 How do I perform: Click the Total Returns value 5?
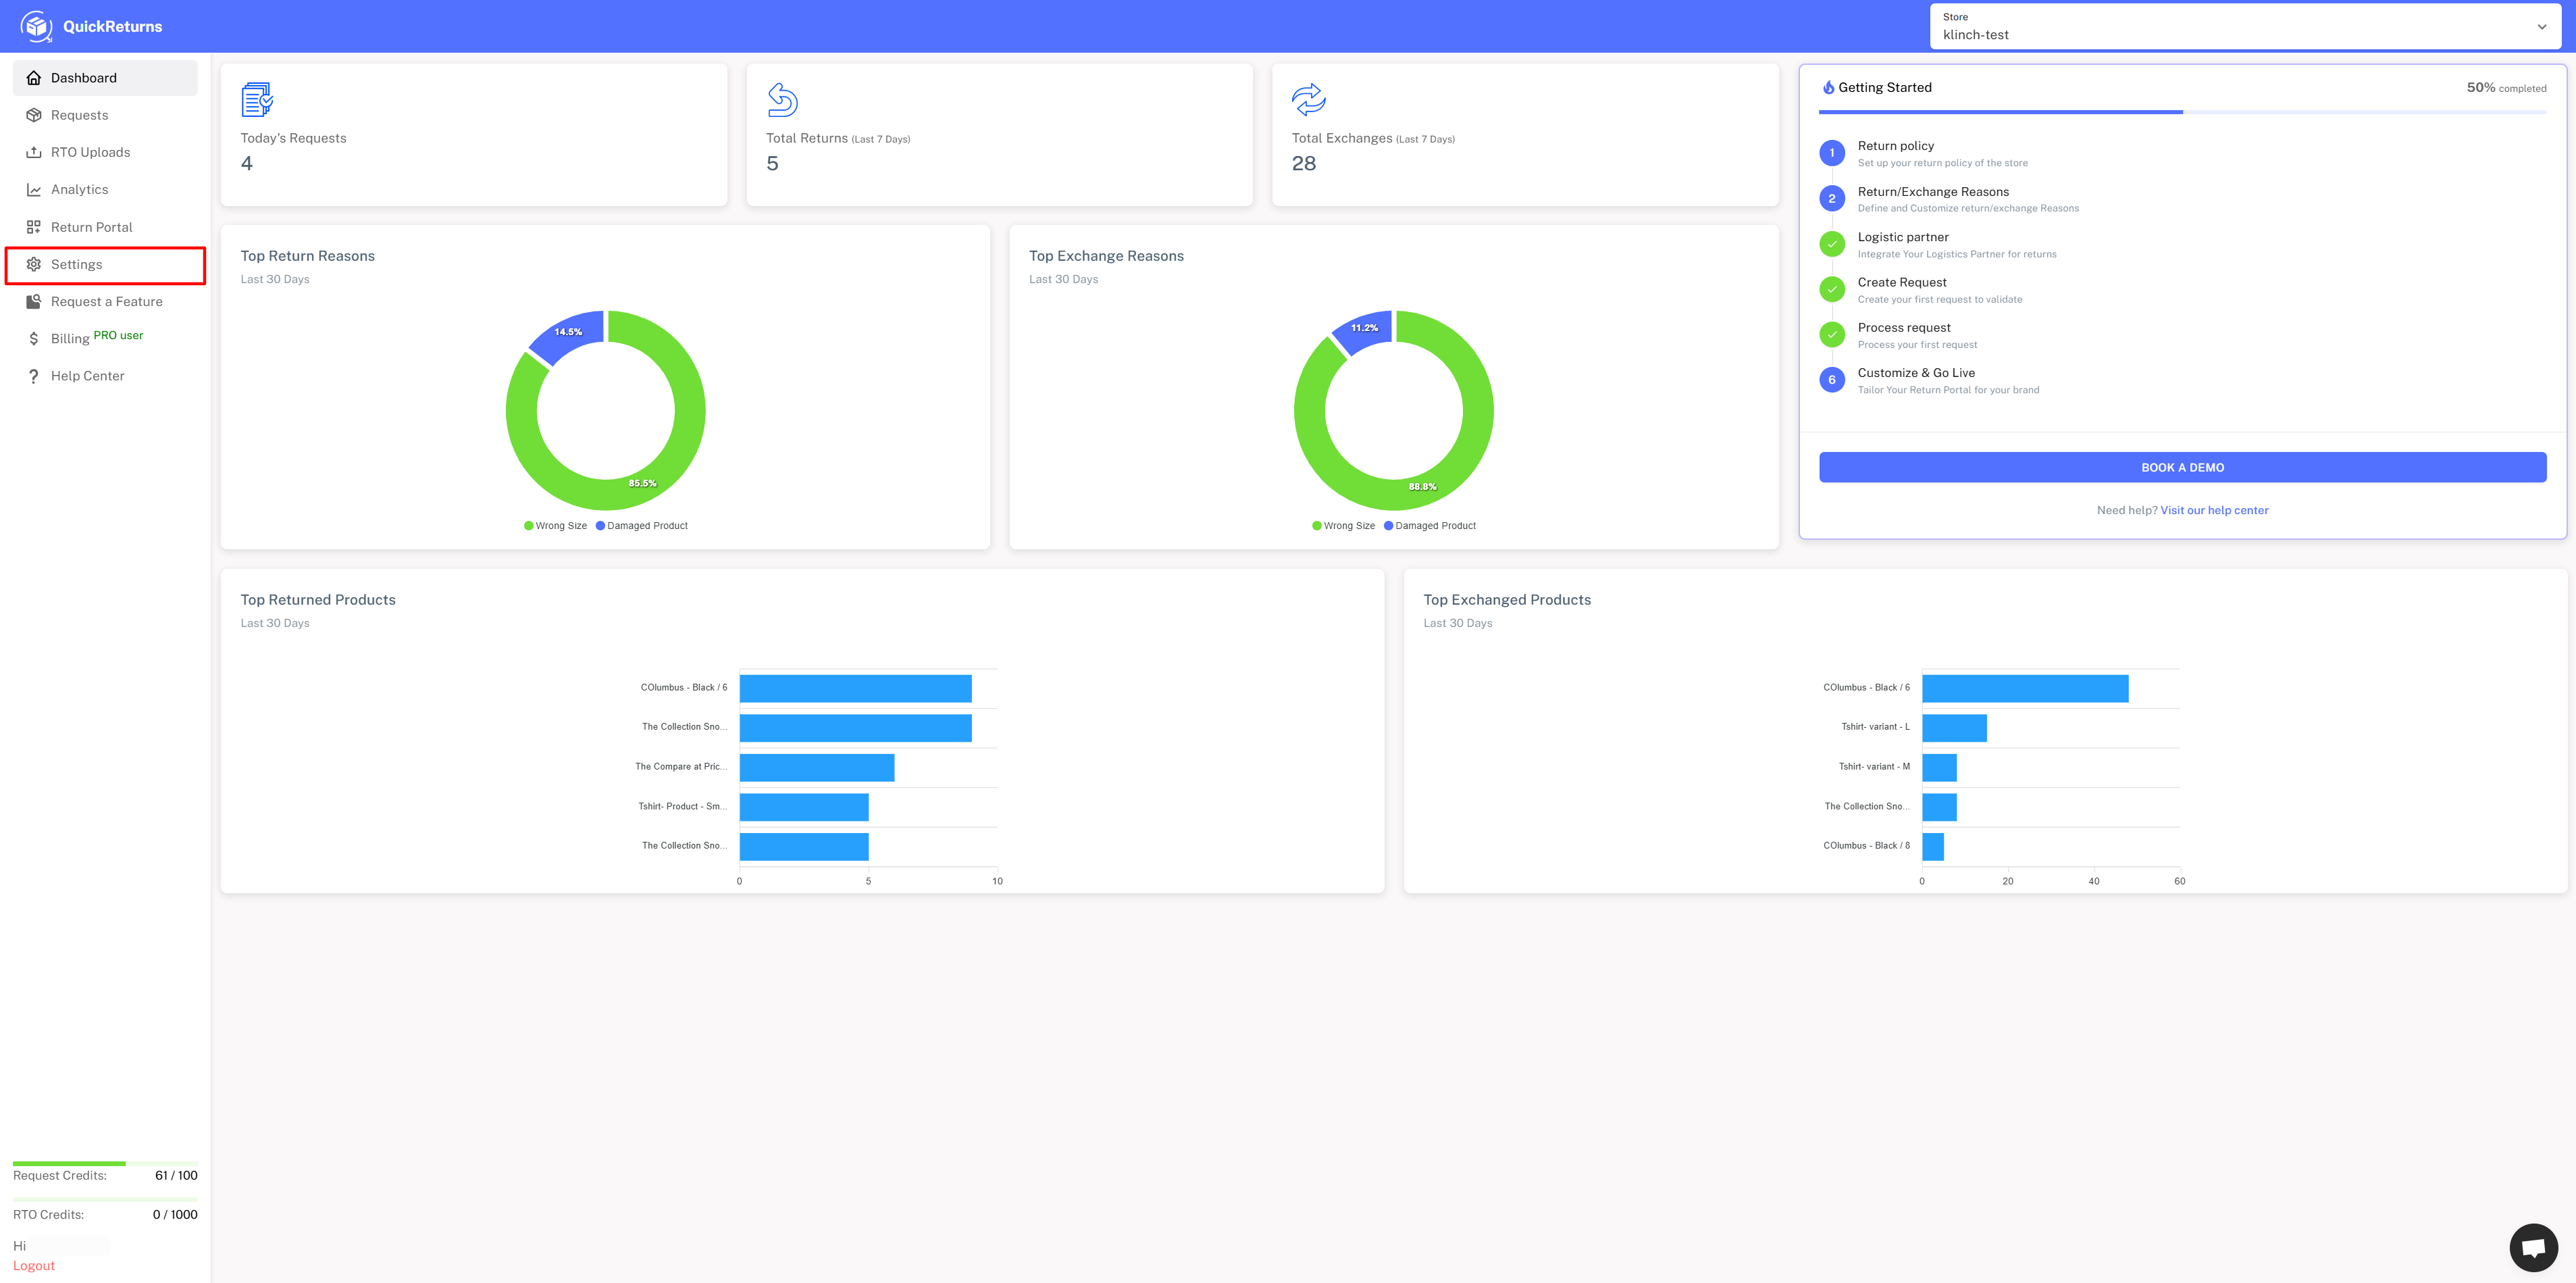pos(772,164)
